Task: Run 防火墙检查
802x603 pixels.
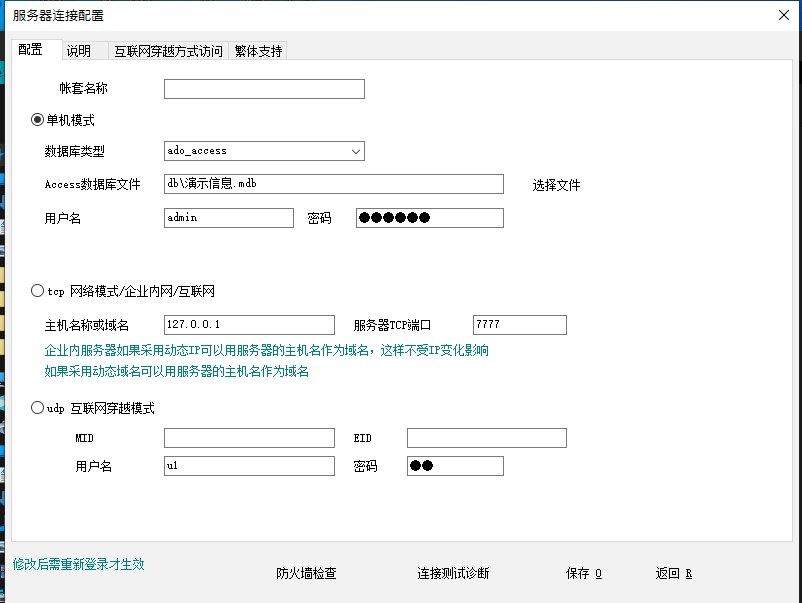Action: point(306,573)
